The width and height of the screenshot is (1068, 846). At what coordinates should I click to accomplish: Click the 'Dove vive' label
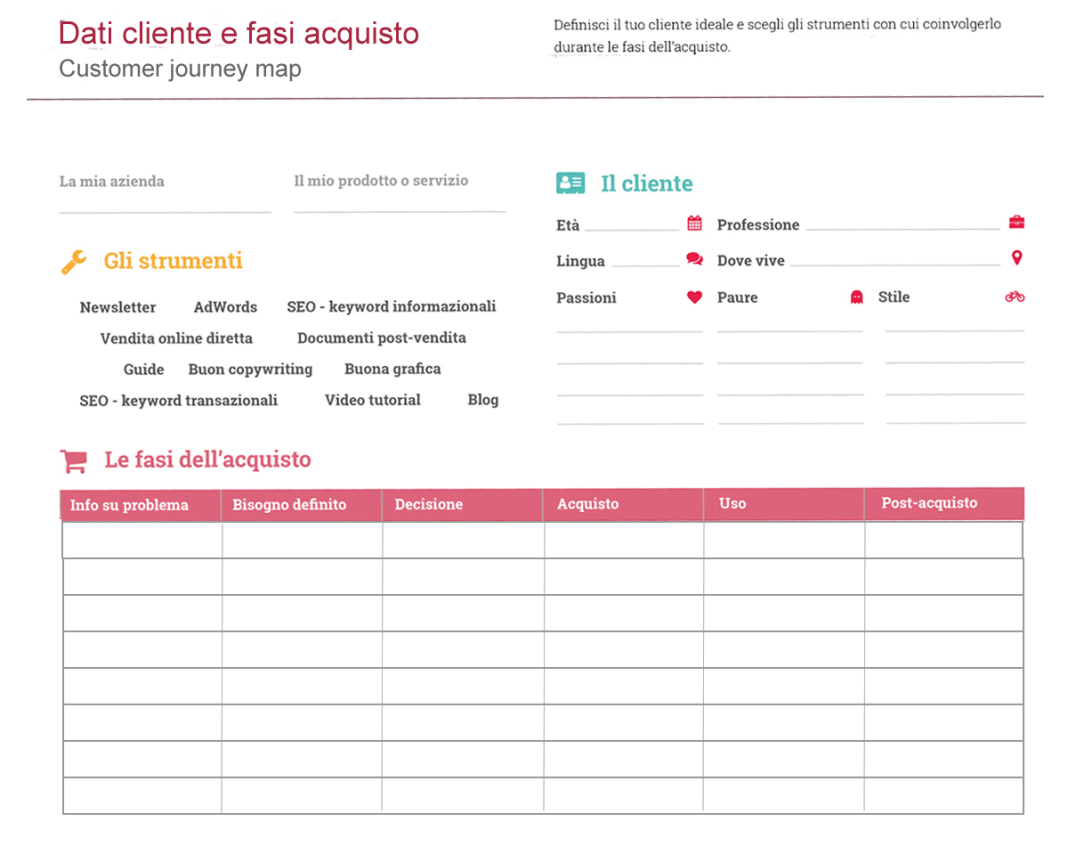click(751, 261)
